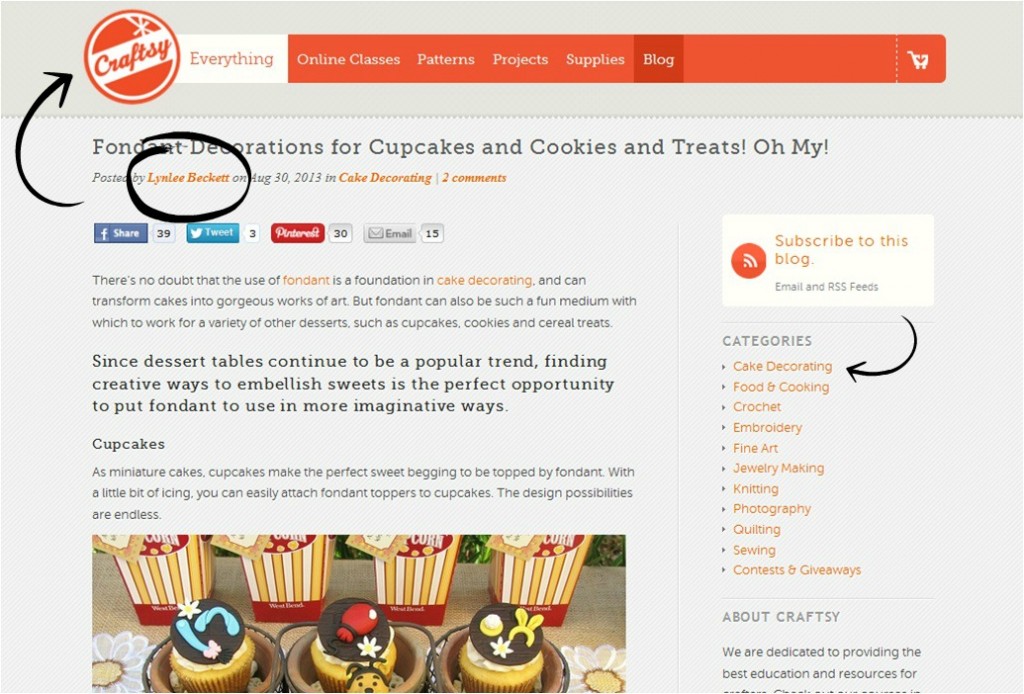1024x694 pixels.
Task: Open author Lynlee Beckett's page
Action: [x=188, y=178]
